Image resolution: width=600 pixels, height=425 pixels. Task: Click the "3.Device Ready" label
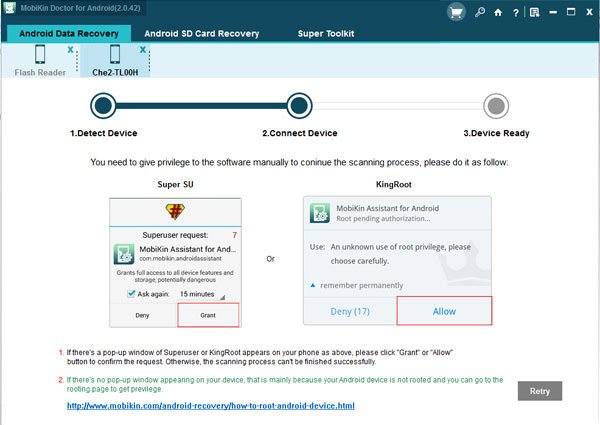click(496, 133)
